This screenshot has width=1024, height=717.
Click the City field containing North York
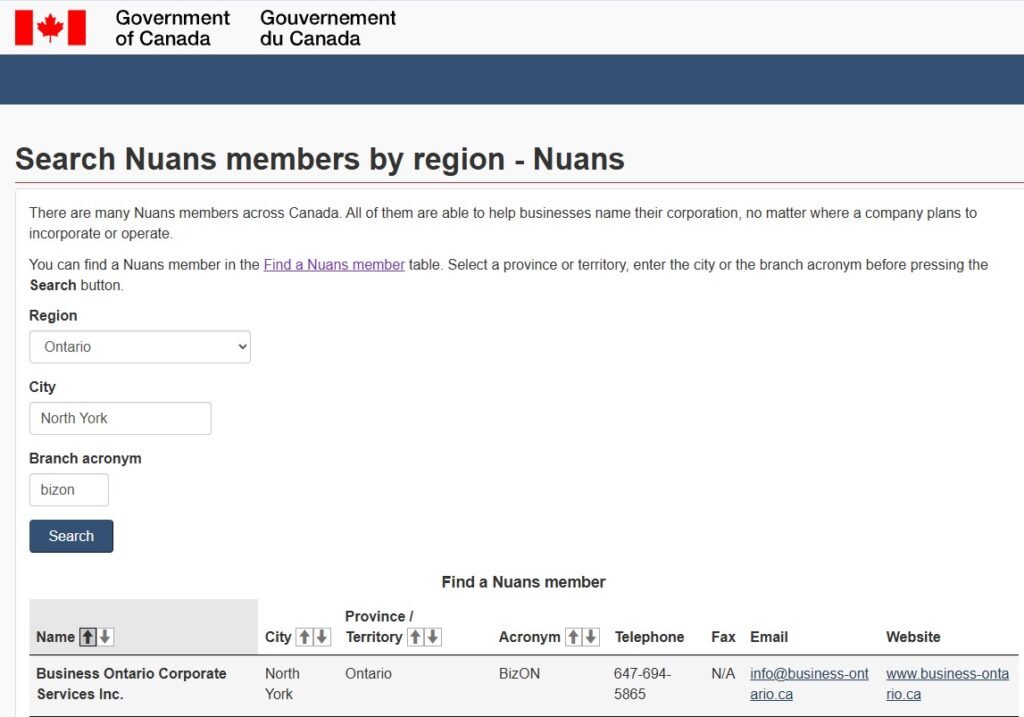[120, 418]
